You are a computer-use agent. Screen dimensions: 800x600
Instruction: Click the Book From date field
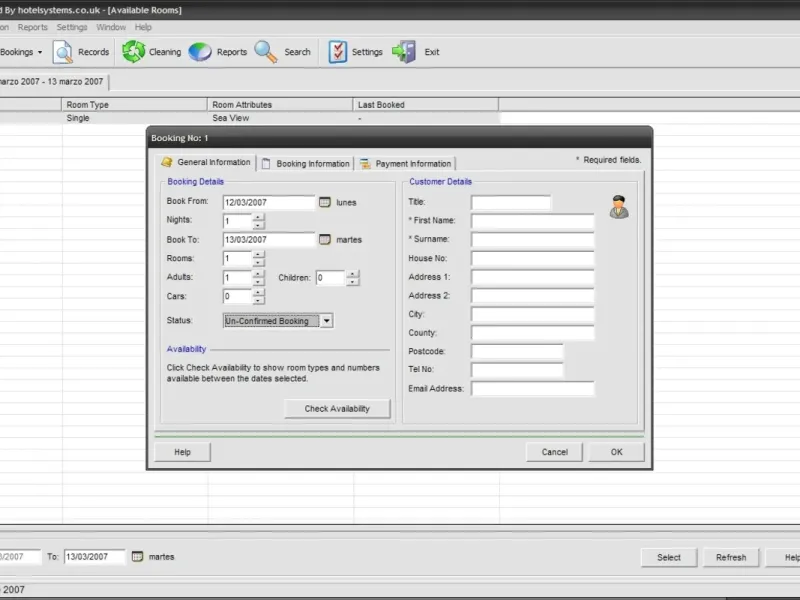pos(269,203)
